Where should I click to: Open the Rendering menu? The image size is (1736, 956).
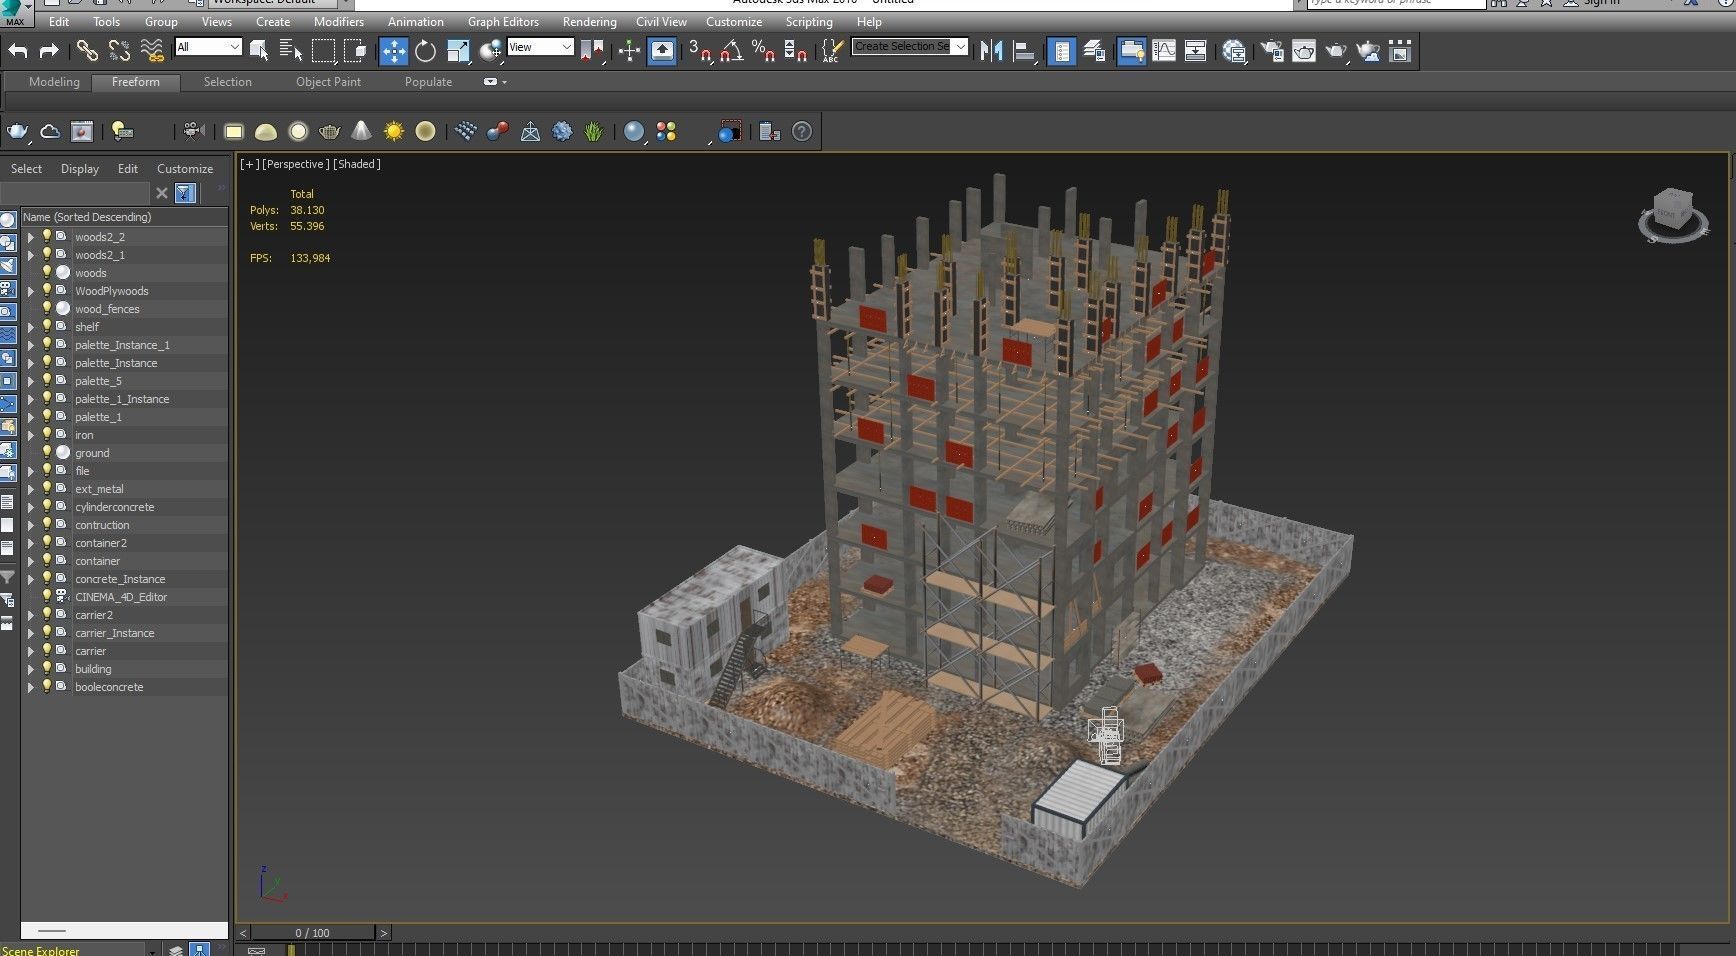tap(589, 21)
